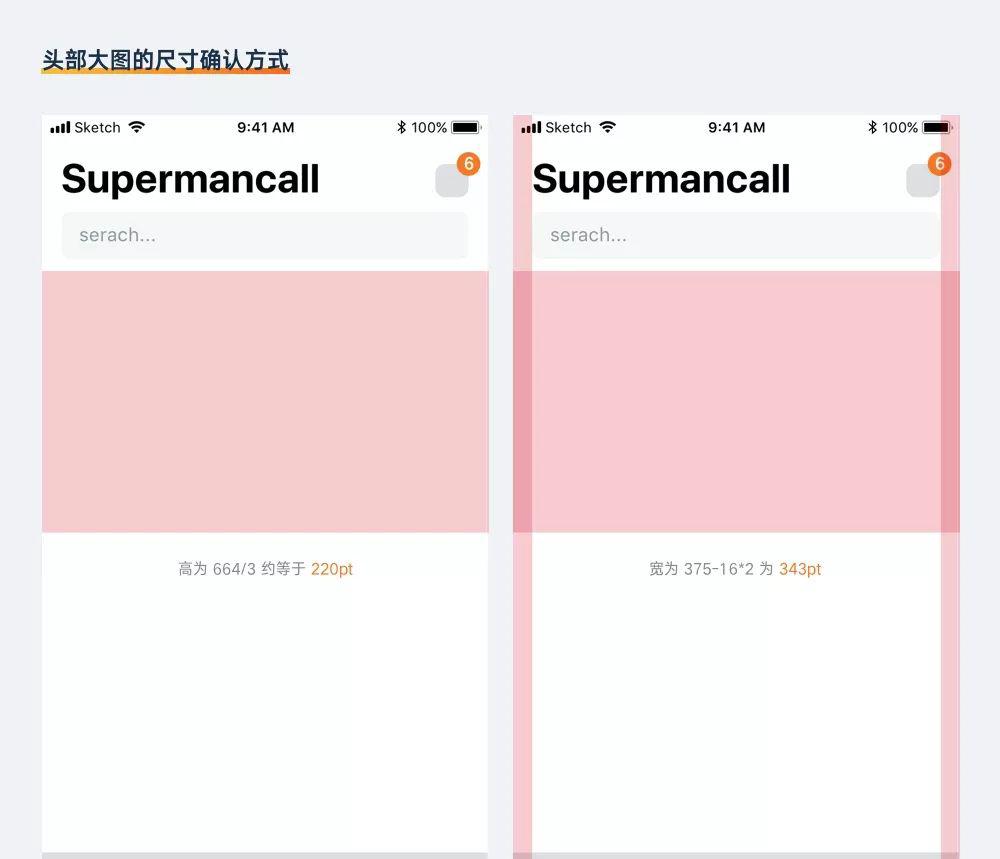Click the Supermancall title in right mockup
The width and height of the screenshot is (1000, 859).
pyautogui.click(x=661, y=180)
